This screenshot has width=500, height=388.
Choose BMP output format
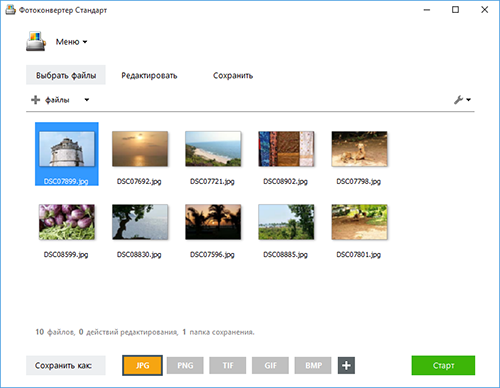pyautogui.click(x=313, y=365)
